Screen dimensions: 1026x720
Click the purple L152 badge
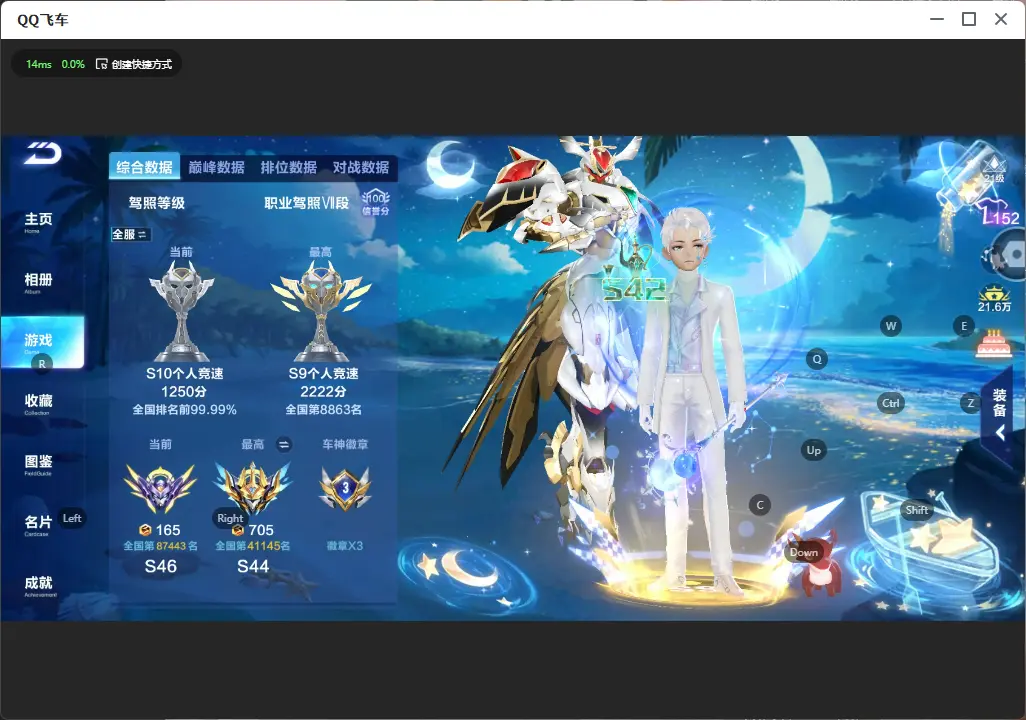click(x=1001, y=216)
